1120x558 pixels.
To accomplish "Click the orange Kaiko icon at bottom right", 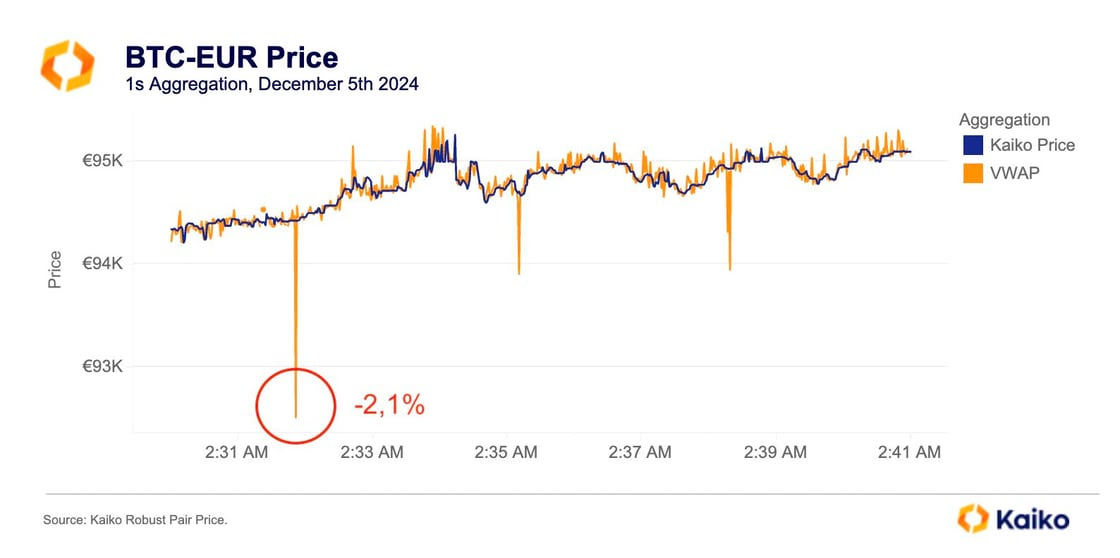I will click(x=973, y=518).
